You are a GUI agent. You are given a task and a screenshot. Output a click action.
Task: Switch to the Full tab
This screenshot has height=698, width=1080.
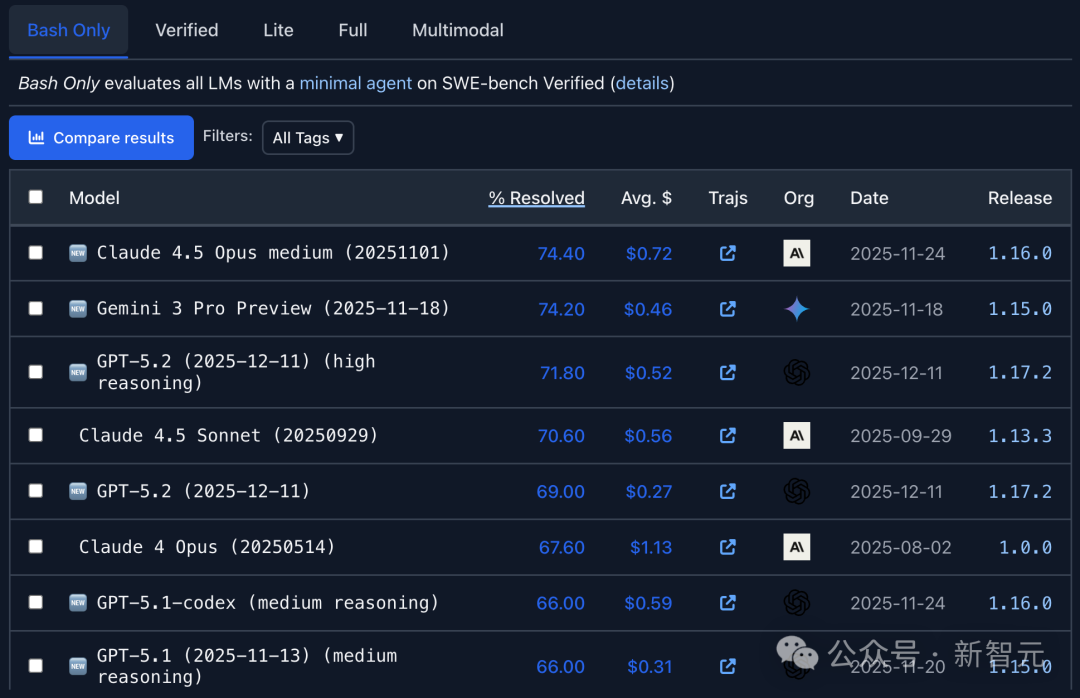coord(353,30)
